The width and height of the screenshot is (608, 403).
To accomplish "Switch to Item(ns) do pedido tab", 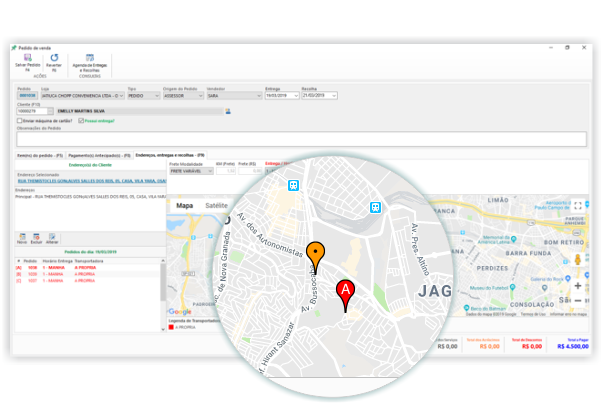I will [40, 156].
